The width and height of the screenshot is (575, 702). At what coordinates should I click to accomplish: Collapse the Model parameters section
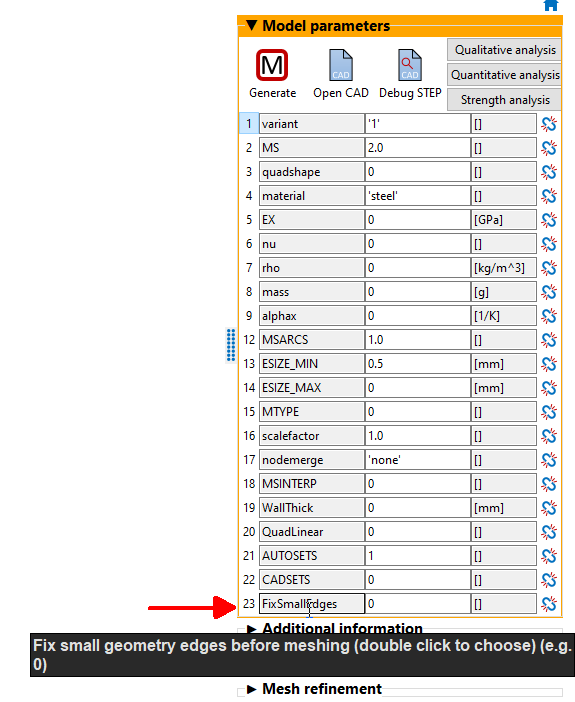click(252, 26)
